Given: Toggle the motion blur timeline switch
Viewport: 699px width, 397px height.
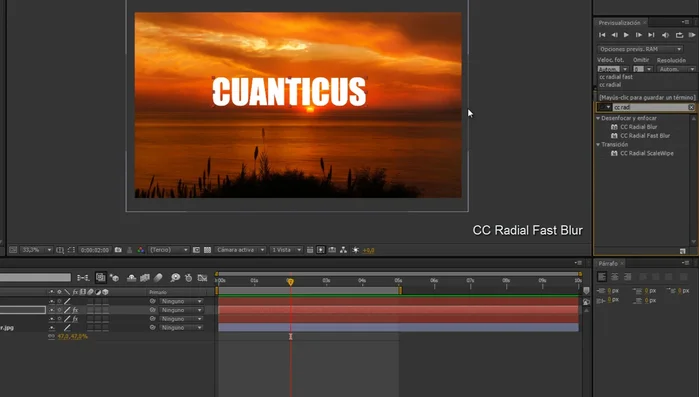Looking at the screenshot, I should point(158,278).
